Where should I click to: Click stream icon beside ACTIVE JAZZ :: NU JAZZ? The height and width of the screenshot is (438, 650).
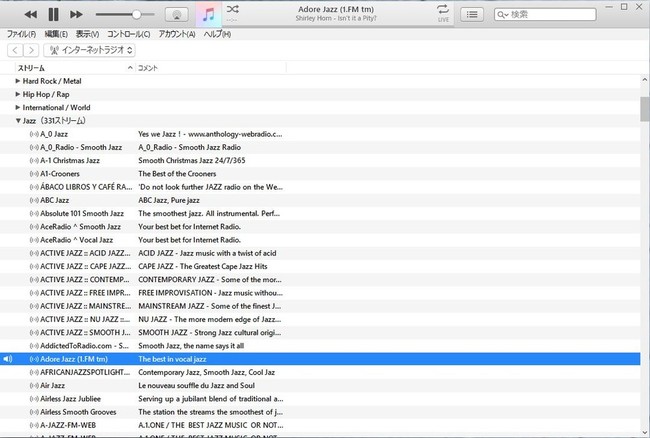click(x=34, y=319)
